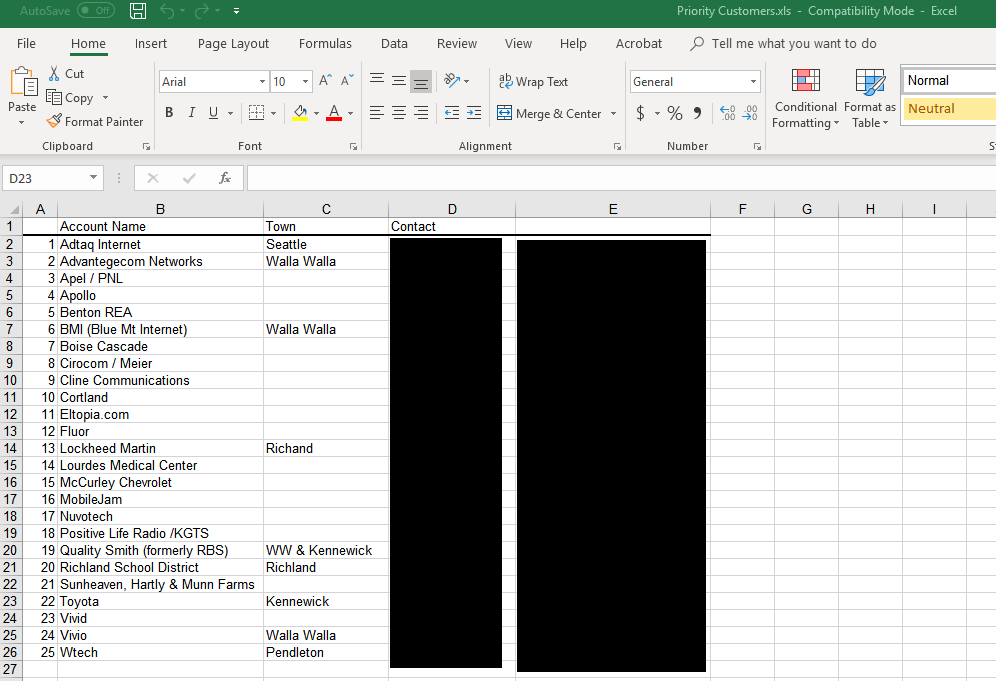The image size is (996, 681).
Task: Open Font dialog launcher icon
Action: [x=353, y=147]
